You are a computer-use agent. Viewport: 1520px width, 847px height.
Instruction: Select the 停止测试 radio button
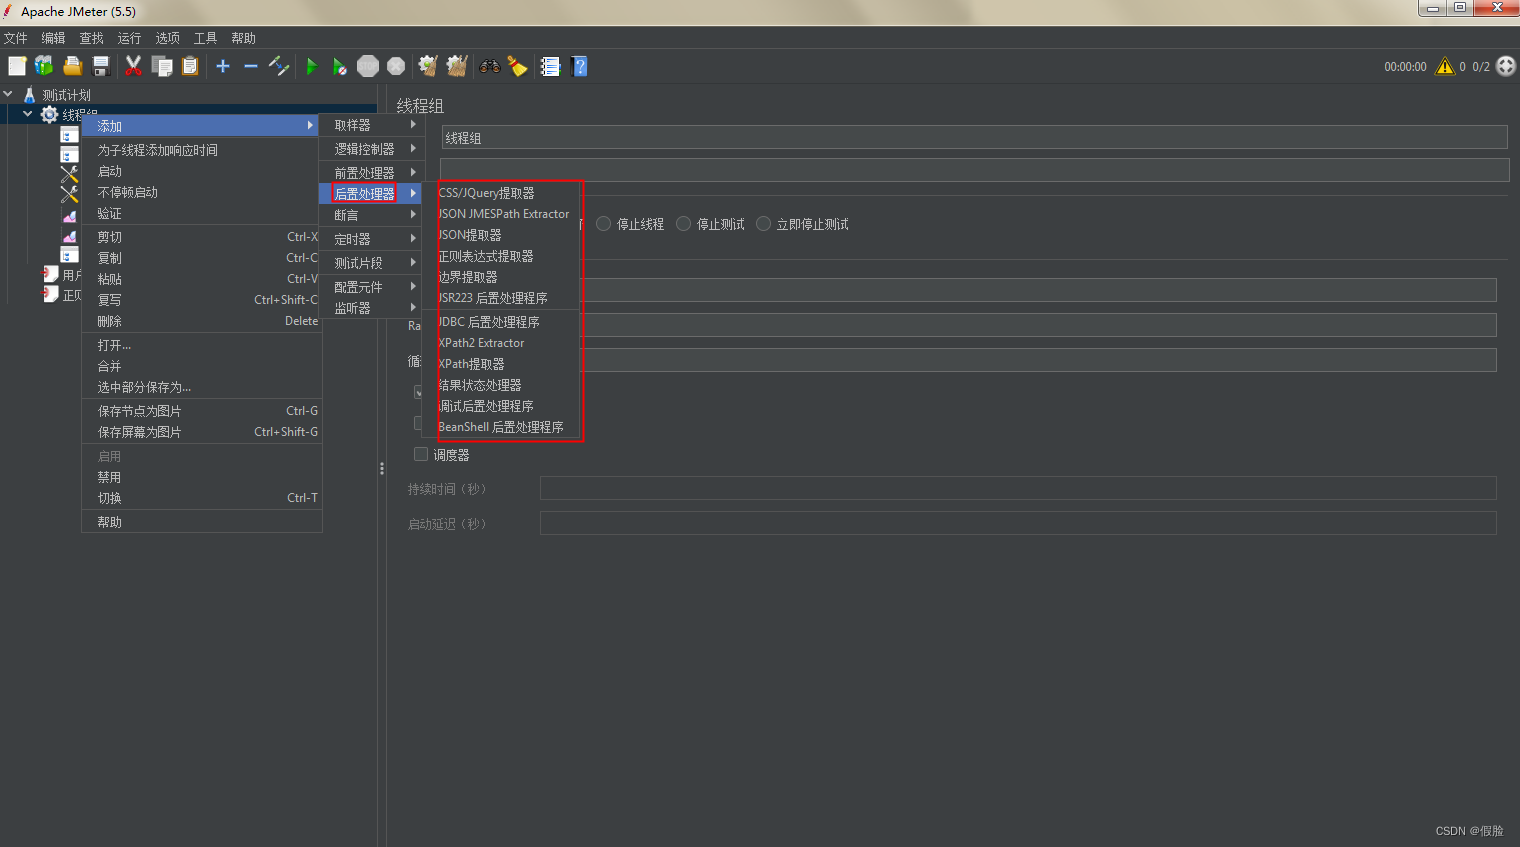pyautogui.click(x=684, y=224)
